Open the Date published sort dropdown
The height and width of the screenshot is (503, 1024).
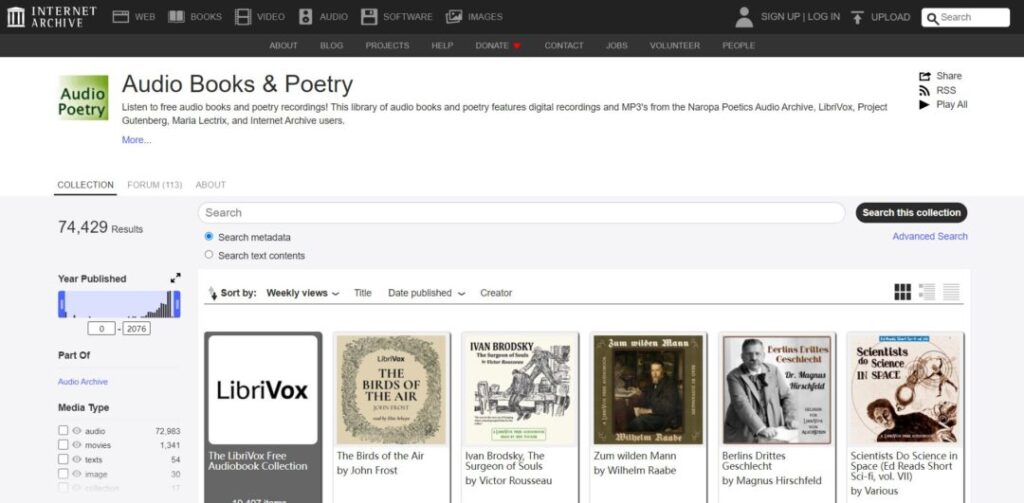click(426, 293)
